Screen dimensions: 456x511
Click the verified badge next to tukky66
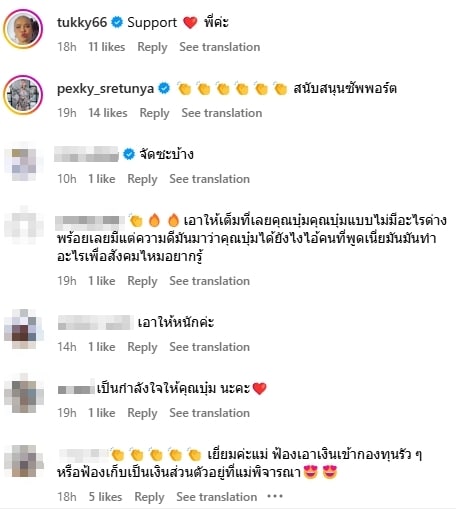click(117, 22)
